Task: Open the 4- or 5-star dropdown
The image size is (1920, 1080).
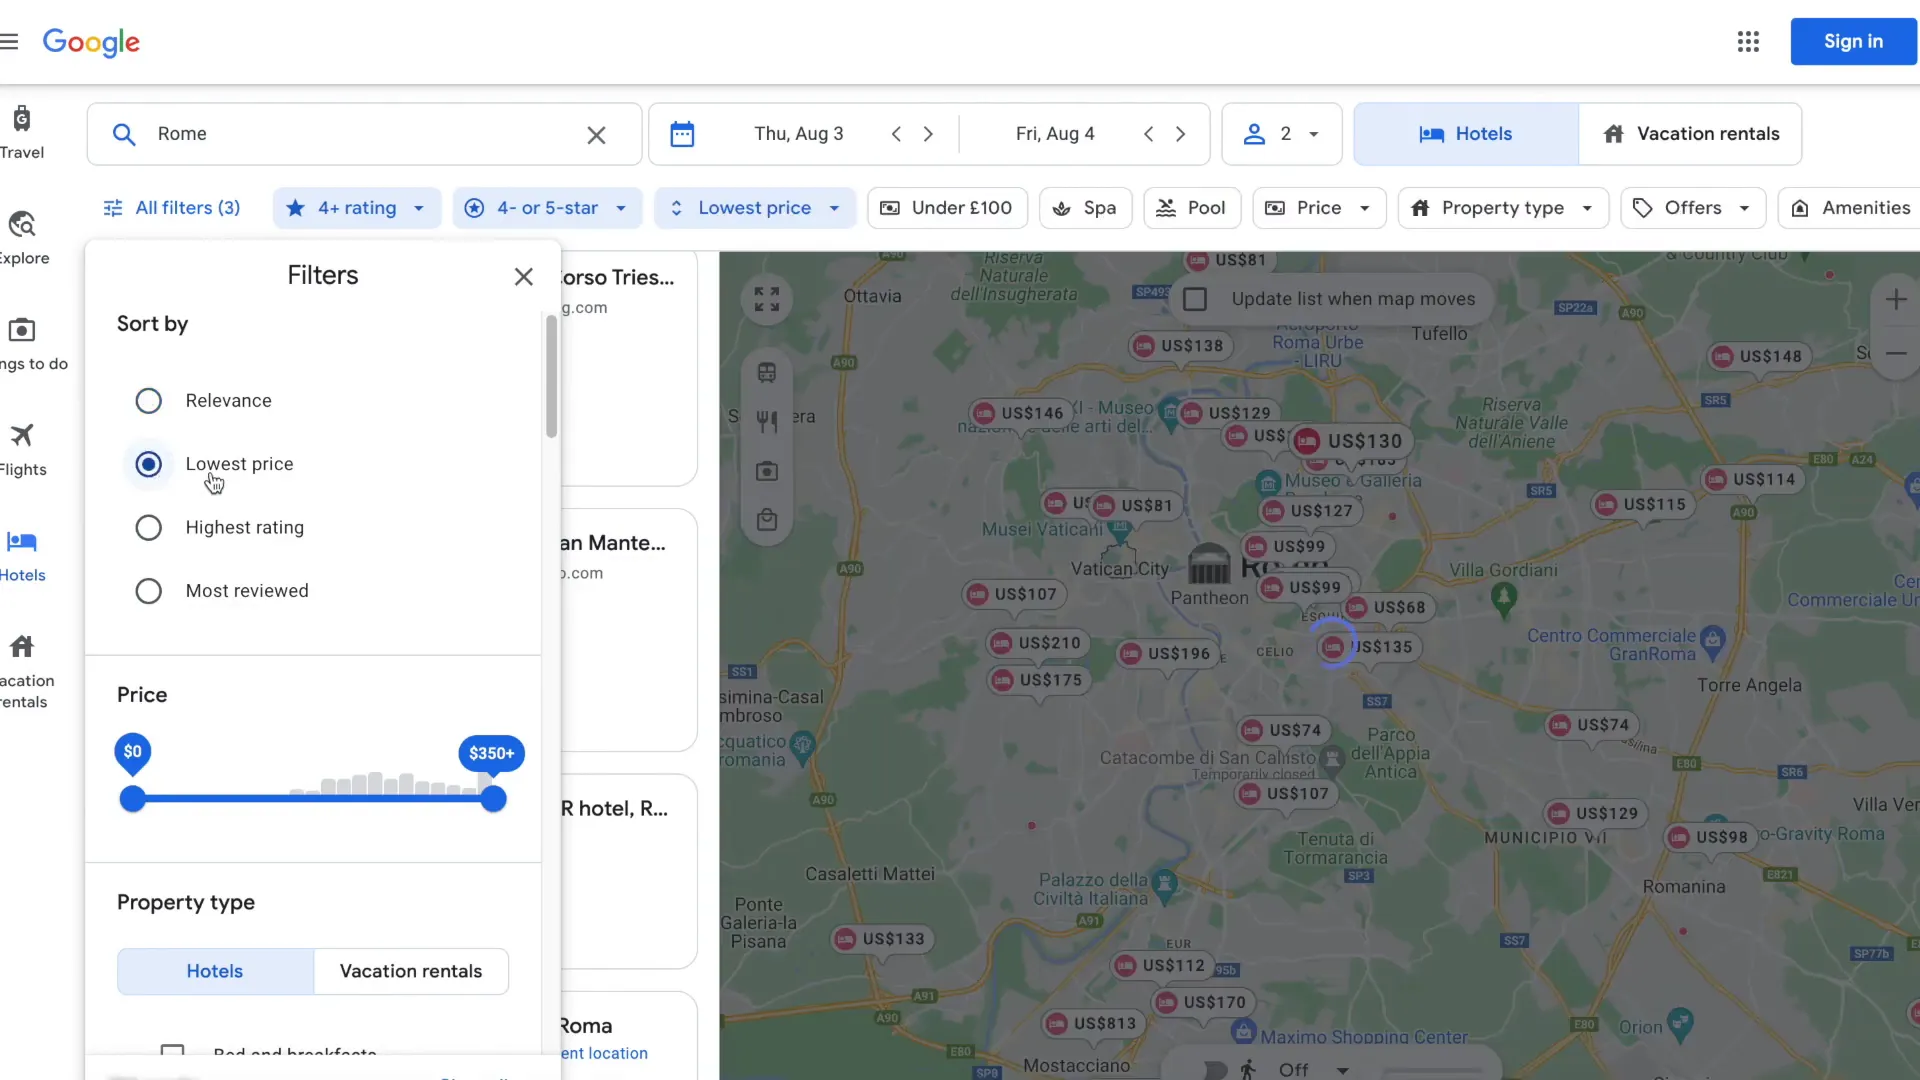Action: 548,208
